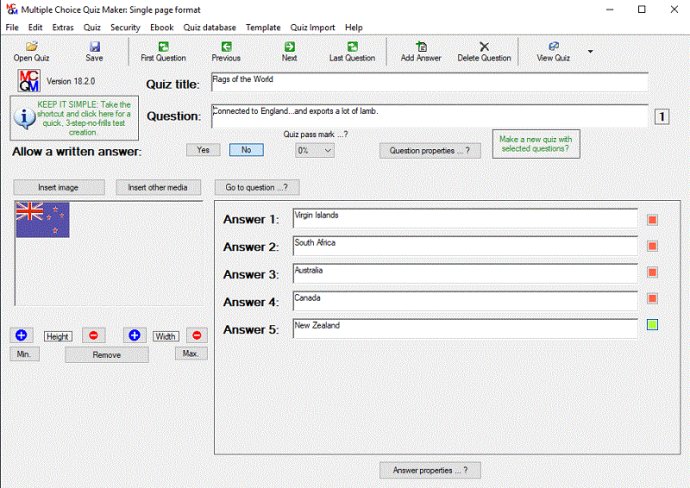Click the MCQM logo beside Version 18.2.0

[29, 81]
